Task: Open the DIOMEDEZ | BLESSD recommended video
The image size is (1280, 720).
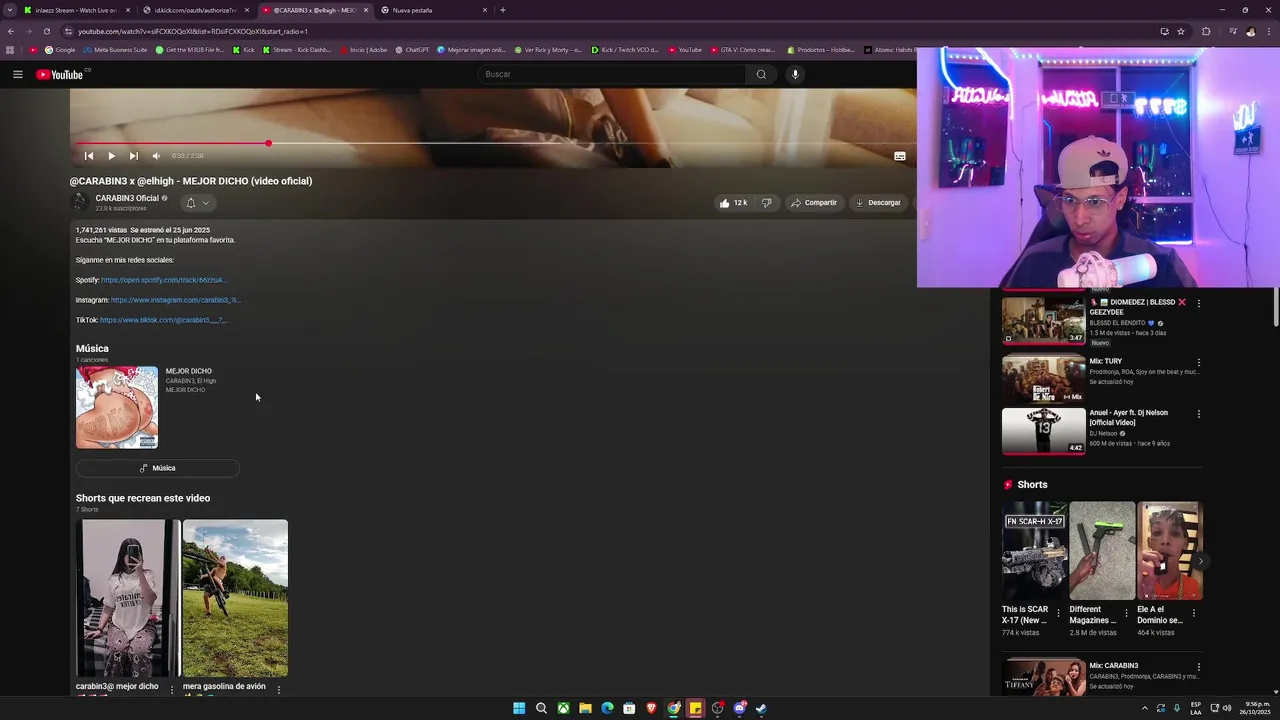Action: pyautogui.click(x=1043, y=320)
